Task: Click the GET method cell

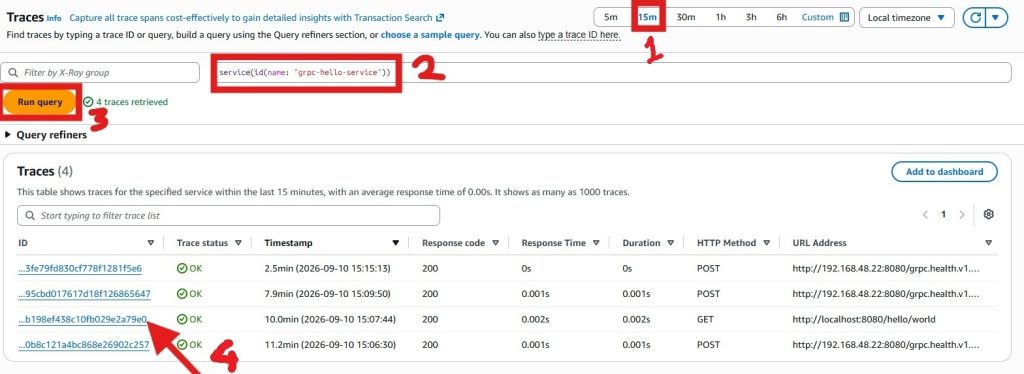Action: (705, 319)
